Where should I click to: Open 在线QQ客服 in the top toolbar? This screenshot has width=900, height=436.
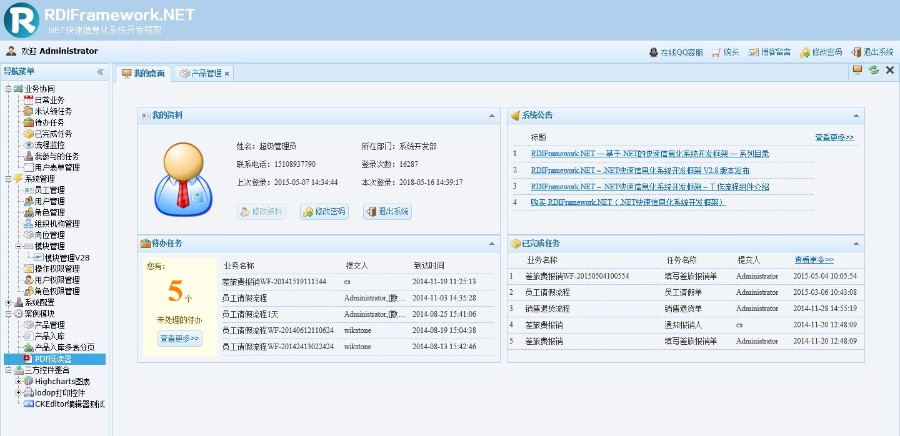676,52
